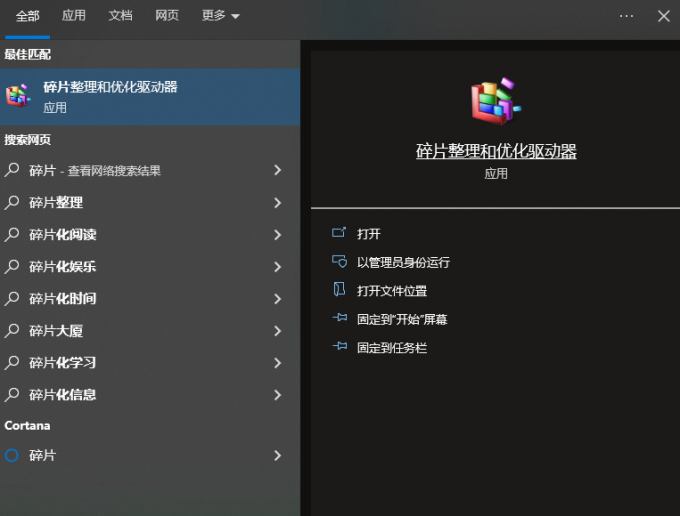Viewport: 680px width, 516px height.
Task: Select web suggestion 碎片化娱乐
Action: click(150, 267)
